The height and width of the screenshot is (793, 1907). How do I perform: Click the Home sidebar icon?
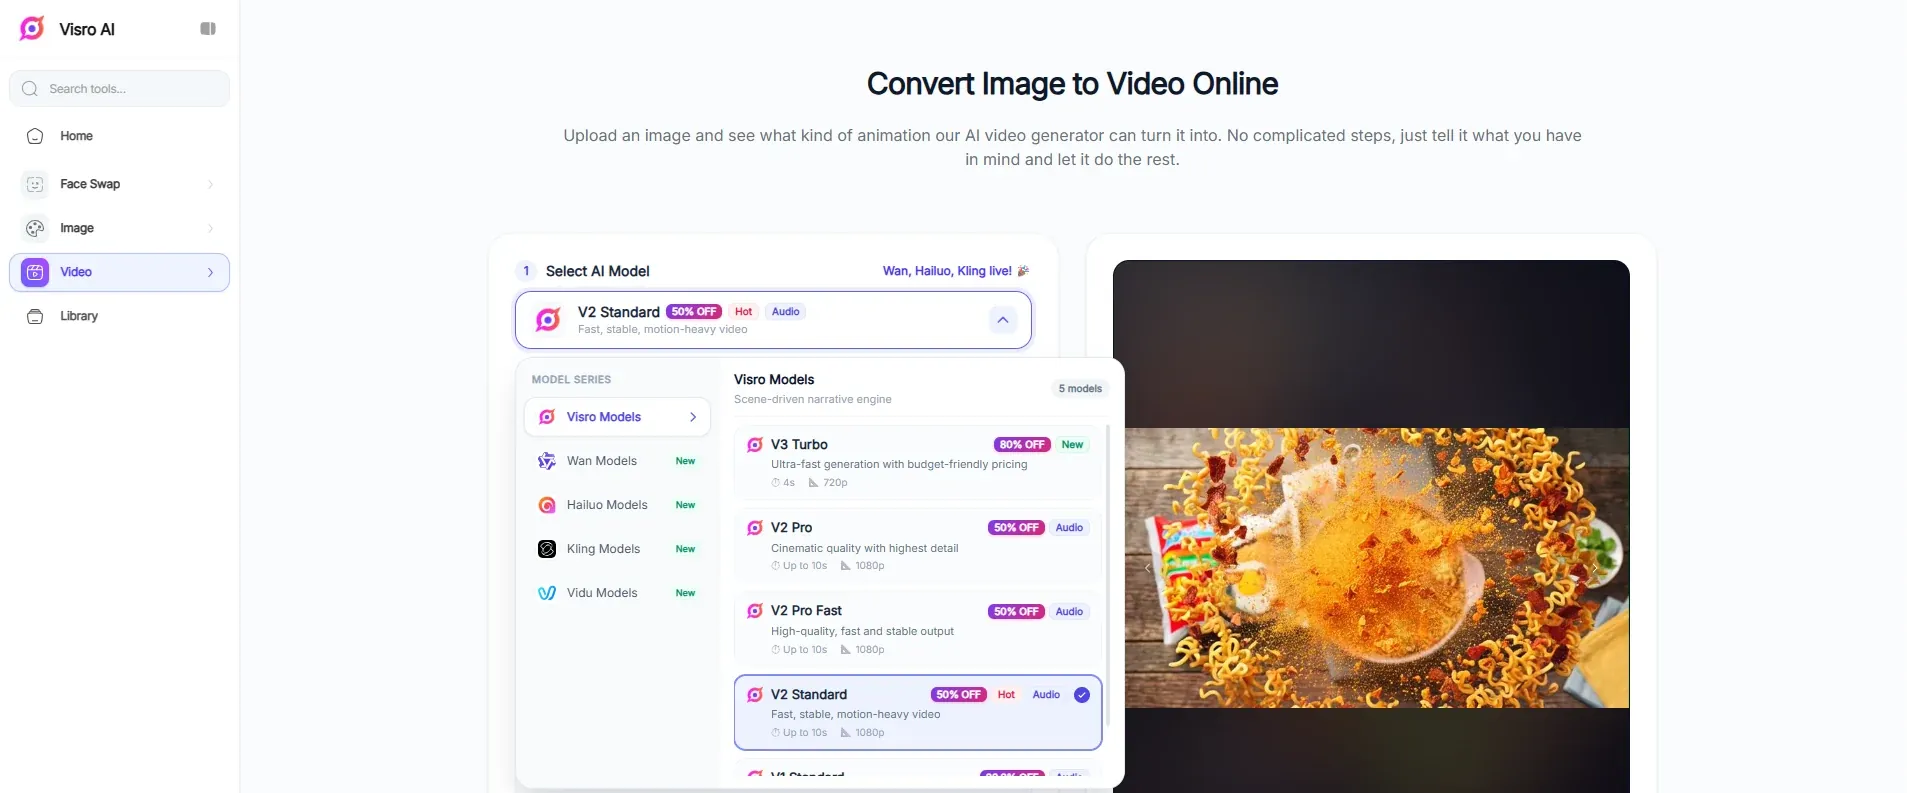pos(35,136)
